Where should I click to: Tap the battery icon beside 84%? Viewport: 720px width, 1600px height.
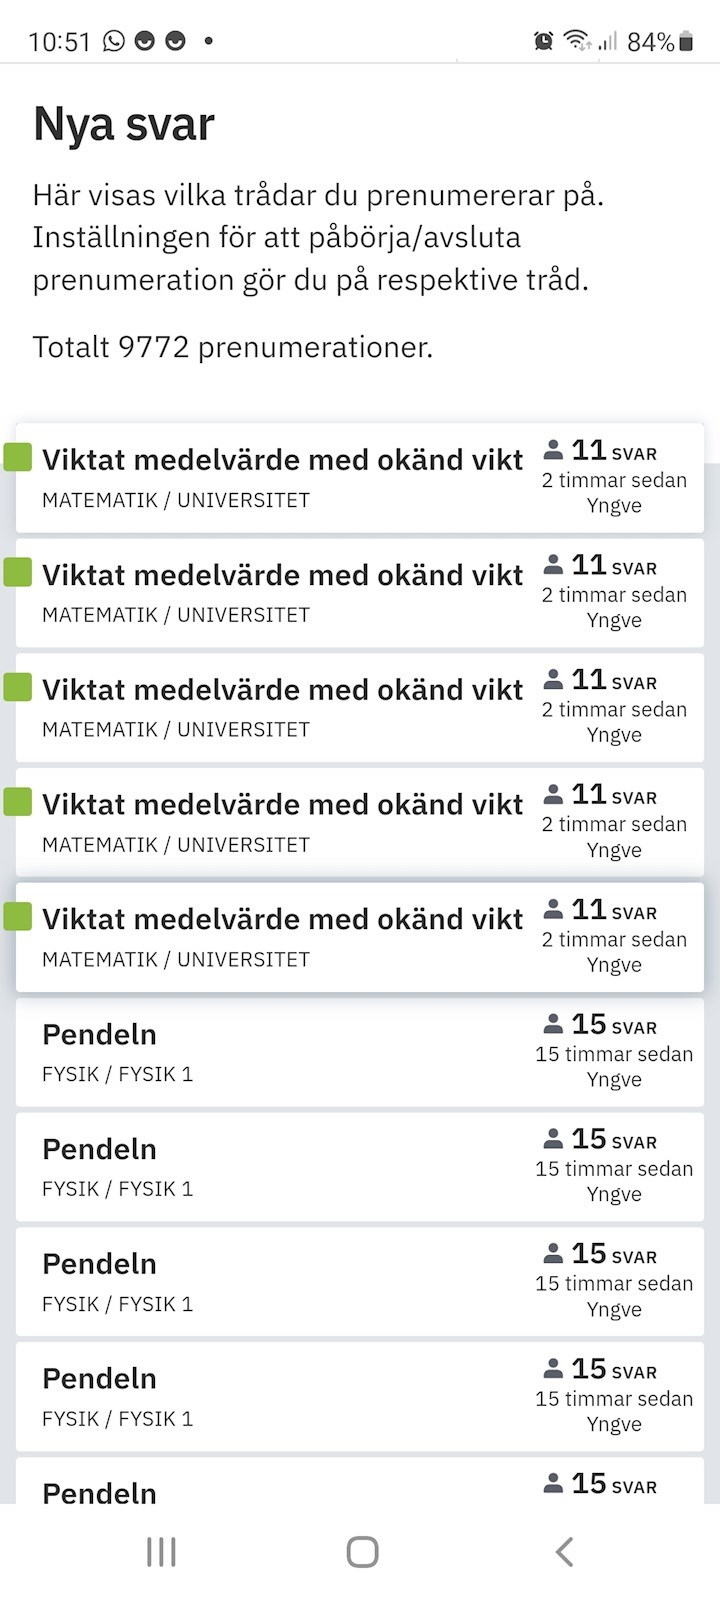point(686,41)
